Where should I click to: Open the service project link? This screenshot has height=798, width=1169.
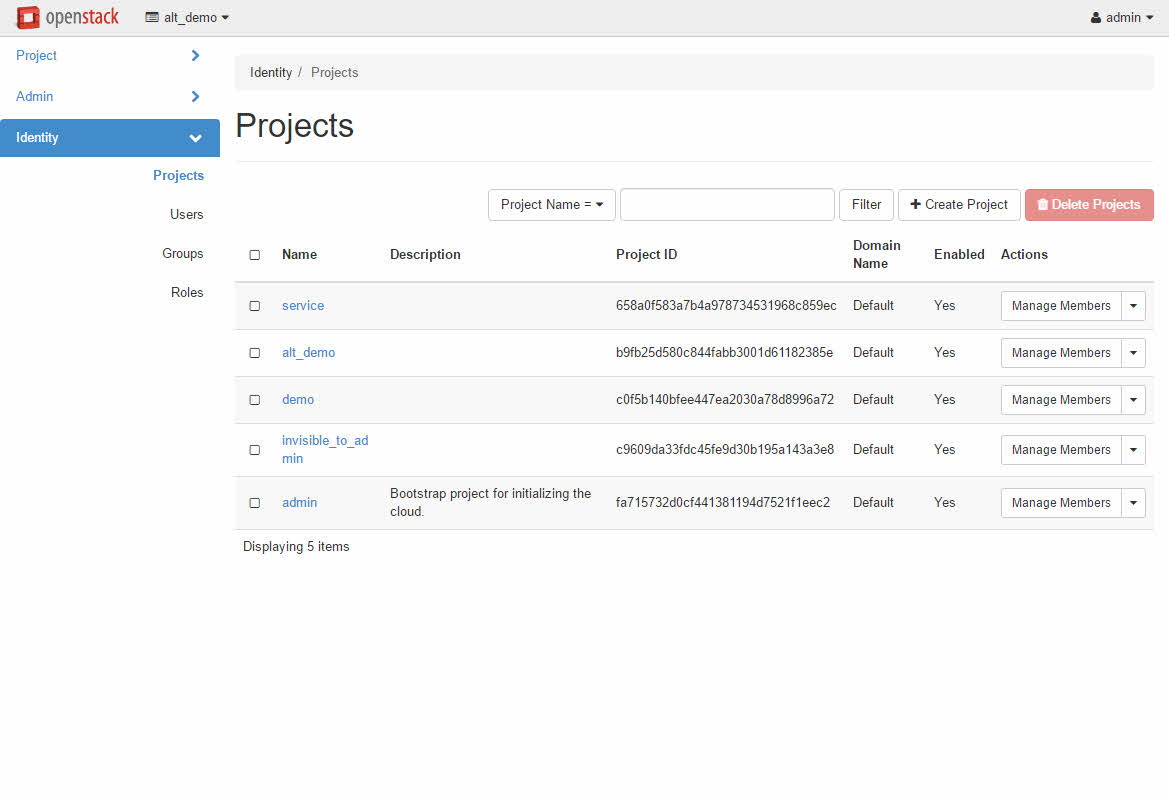click(303, 306)
